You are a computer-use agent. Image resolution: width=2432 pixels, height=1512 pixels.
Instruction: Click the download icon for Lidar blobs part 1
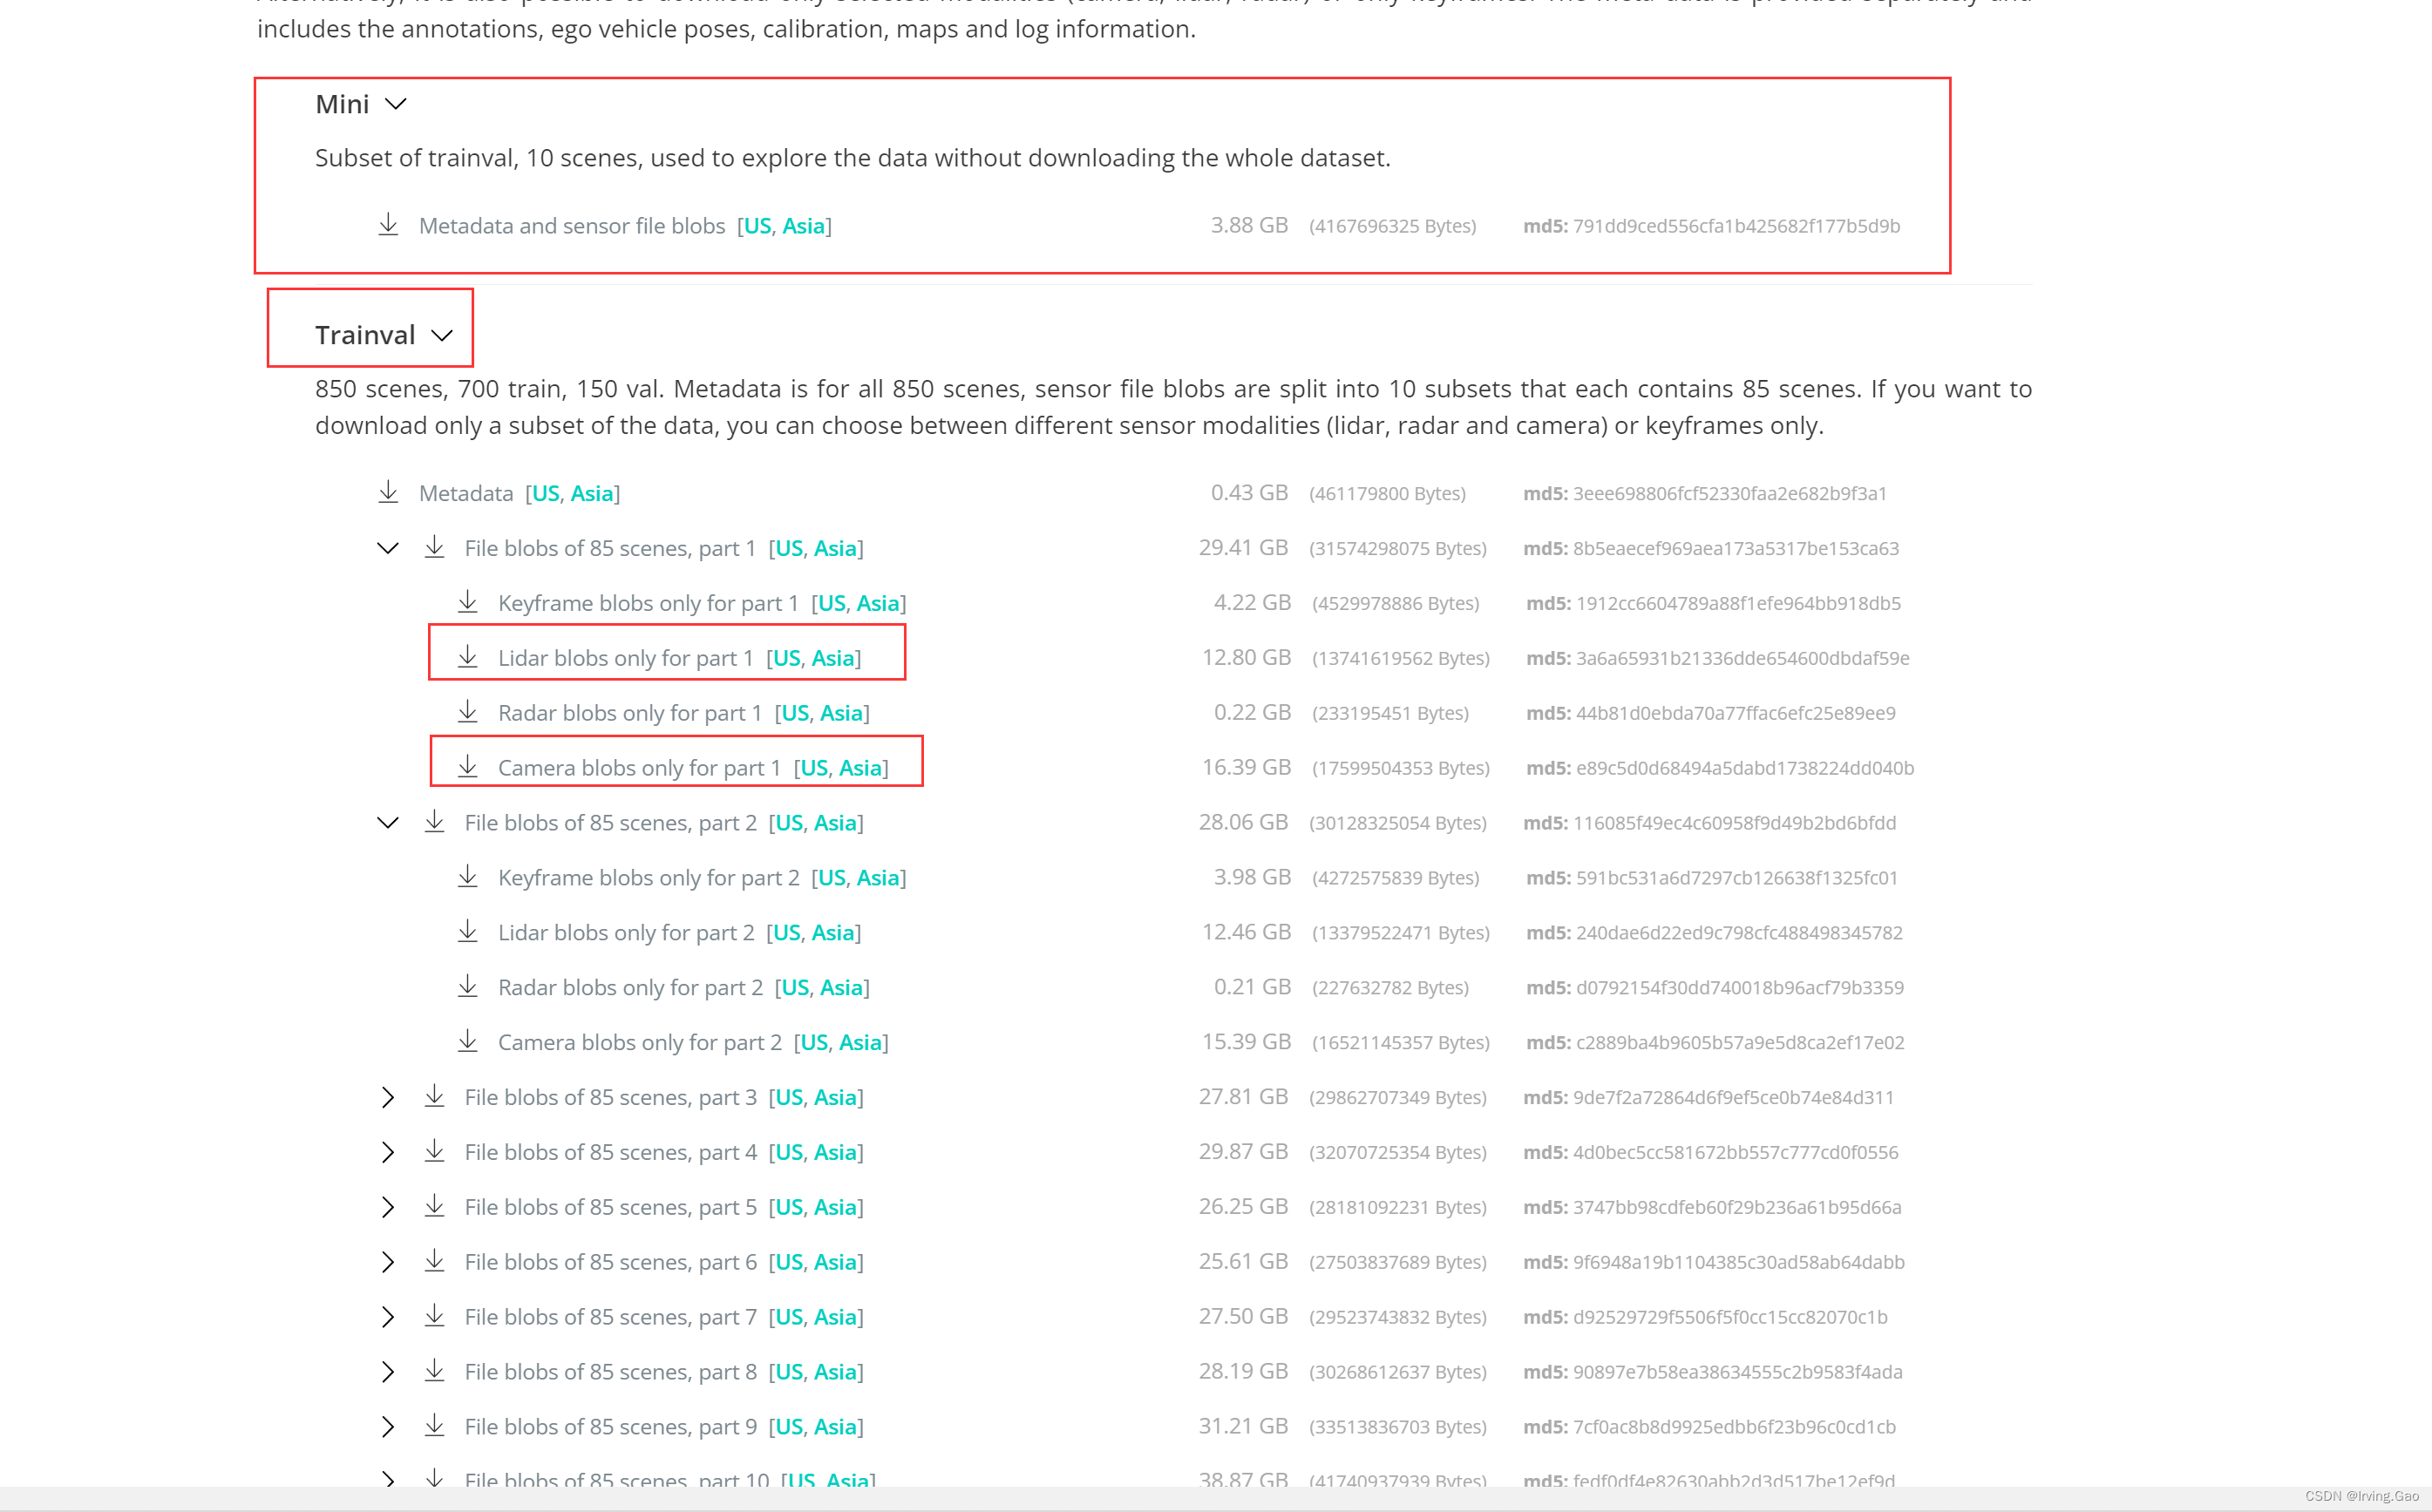(467, 657)
